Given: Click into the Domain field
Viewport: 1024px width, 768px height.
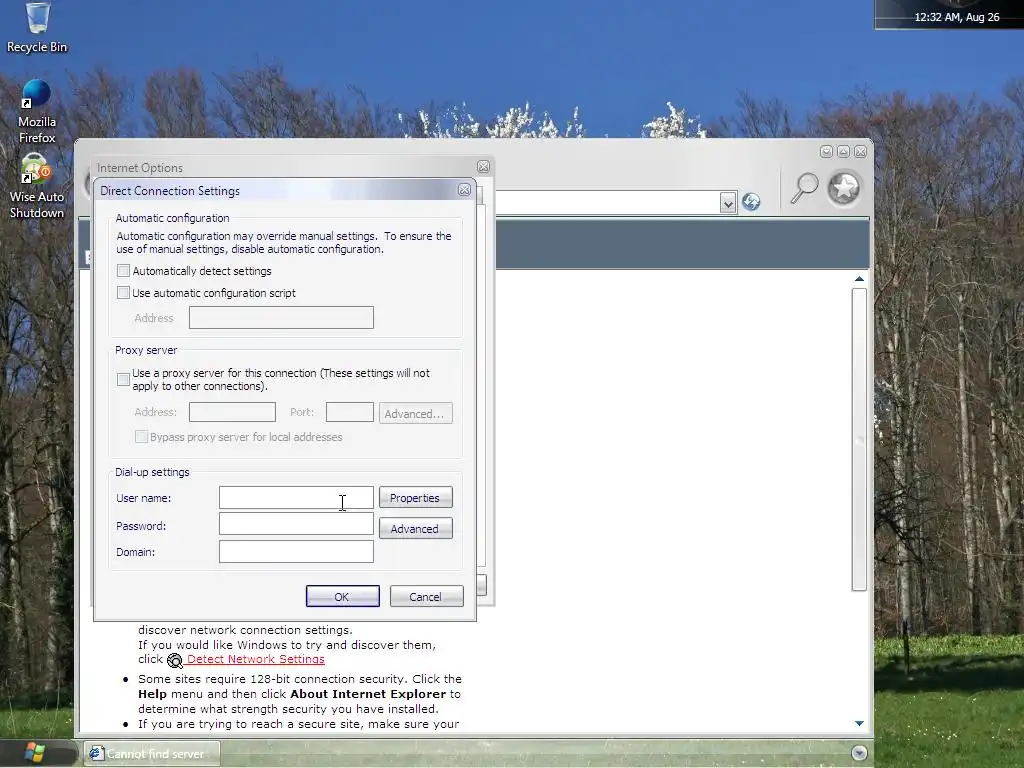Looking at the screenshot, I should (x=296, y=551).
